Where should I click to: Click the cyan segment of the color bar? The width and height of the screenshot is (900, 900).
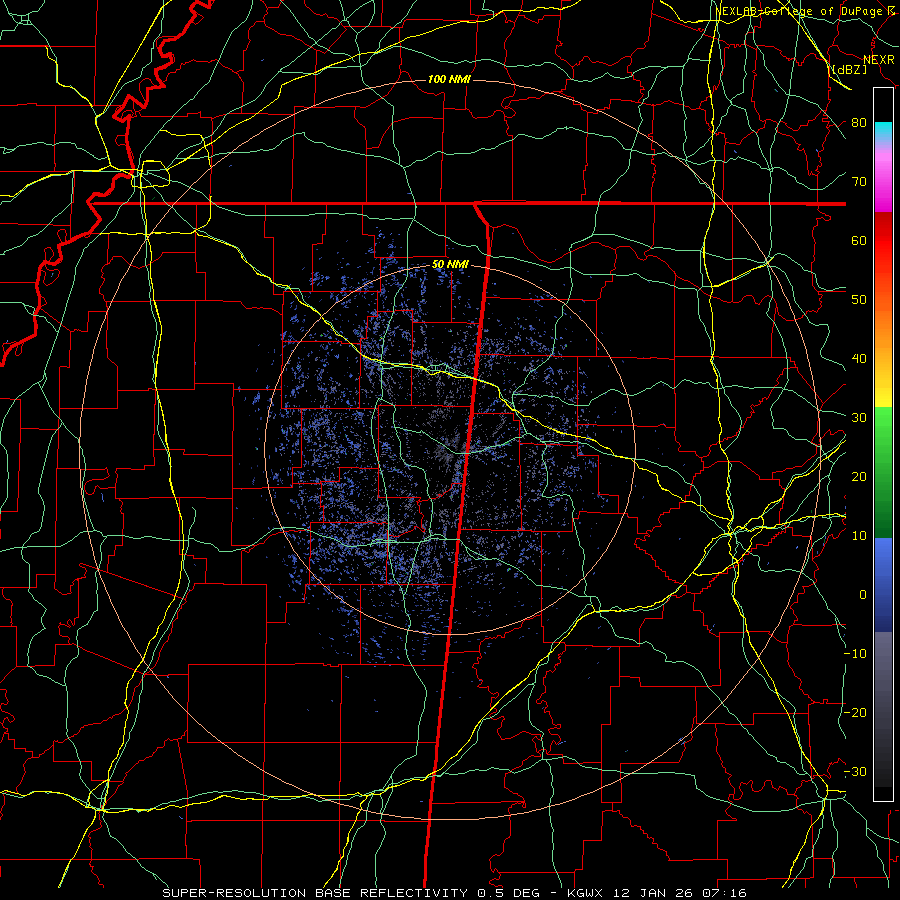coord(883,132)
